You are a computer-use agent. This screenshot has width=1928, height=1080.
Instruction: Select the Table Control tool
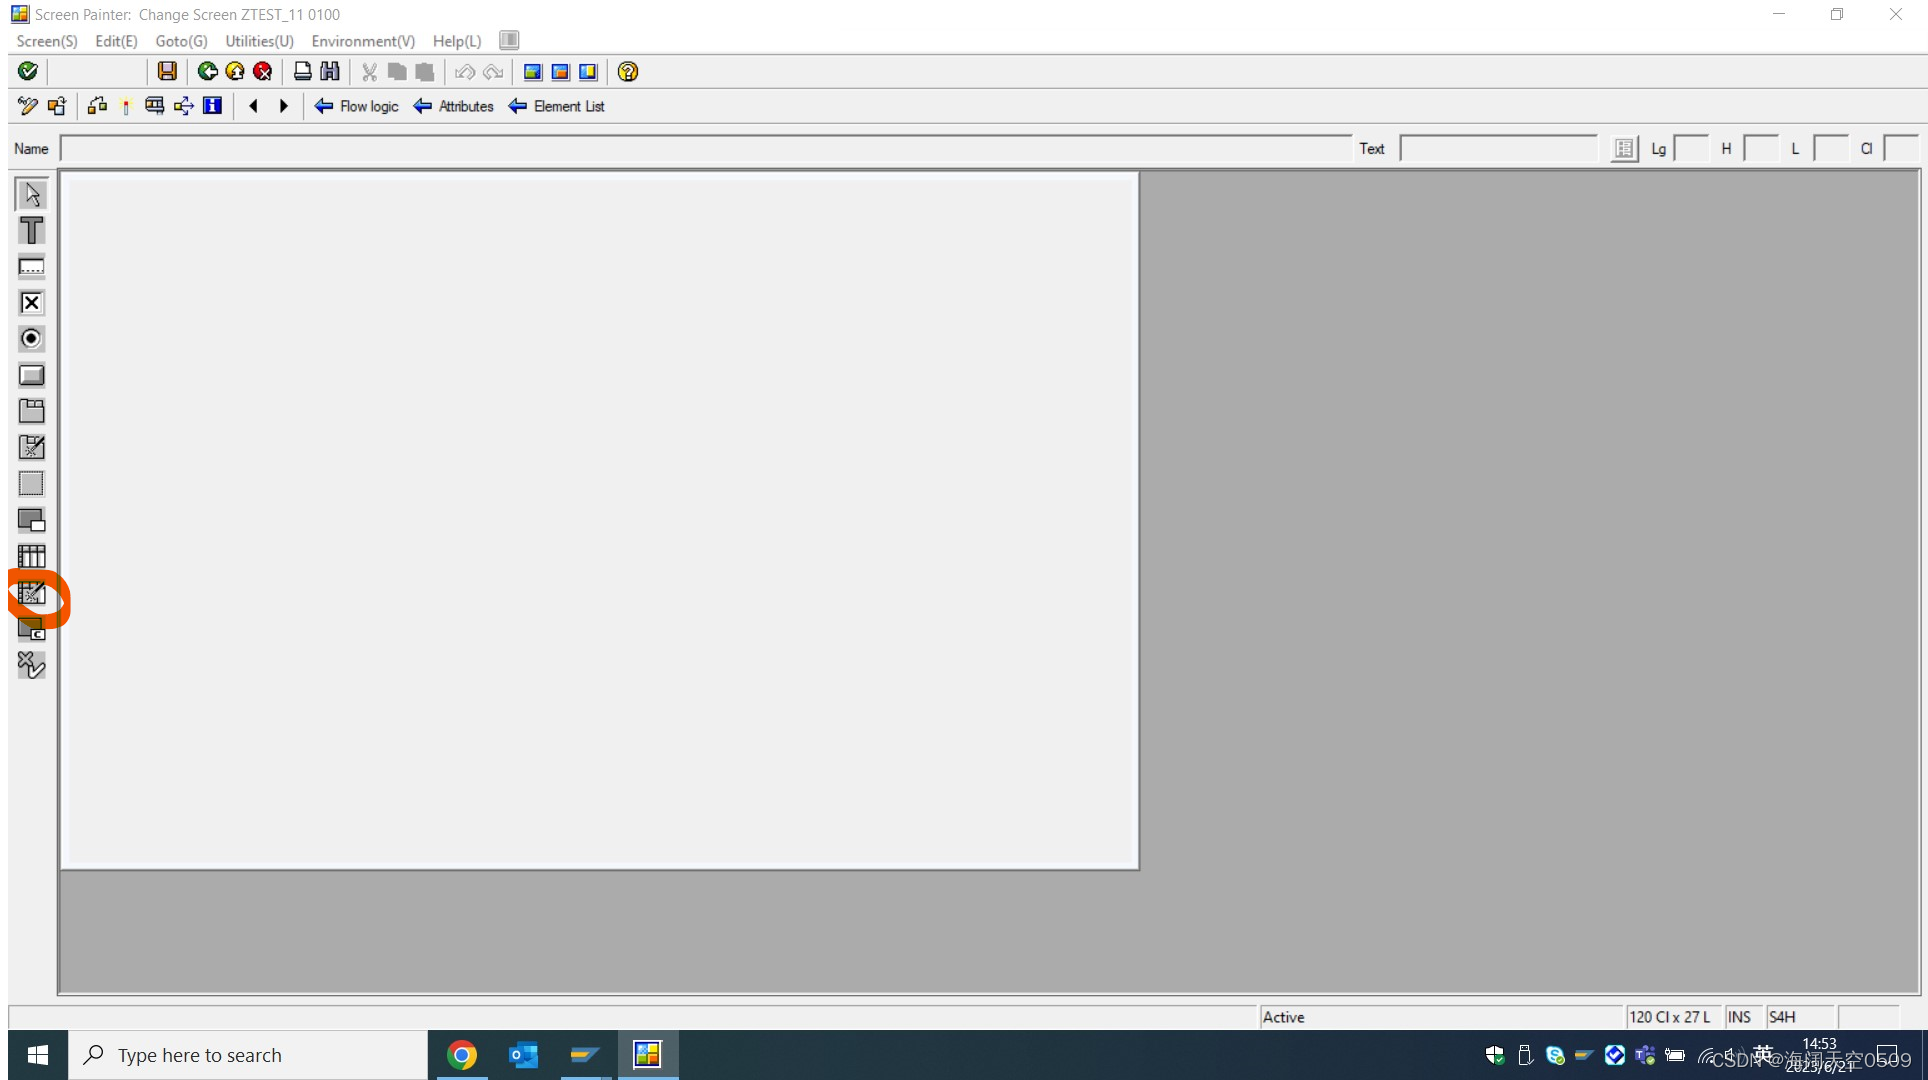point(31,556)
